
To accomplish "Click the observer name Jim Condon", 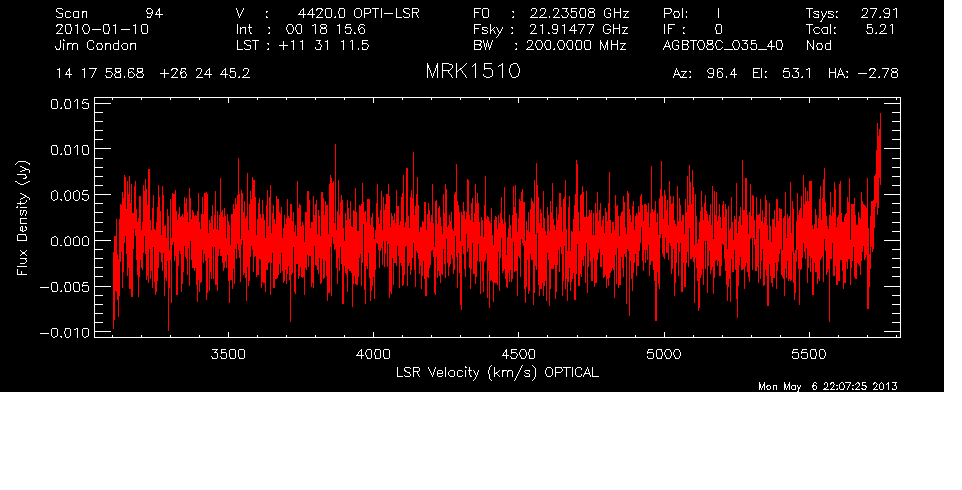I will pos(96,45).
